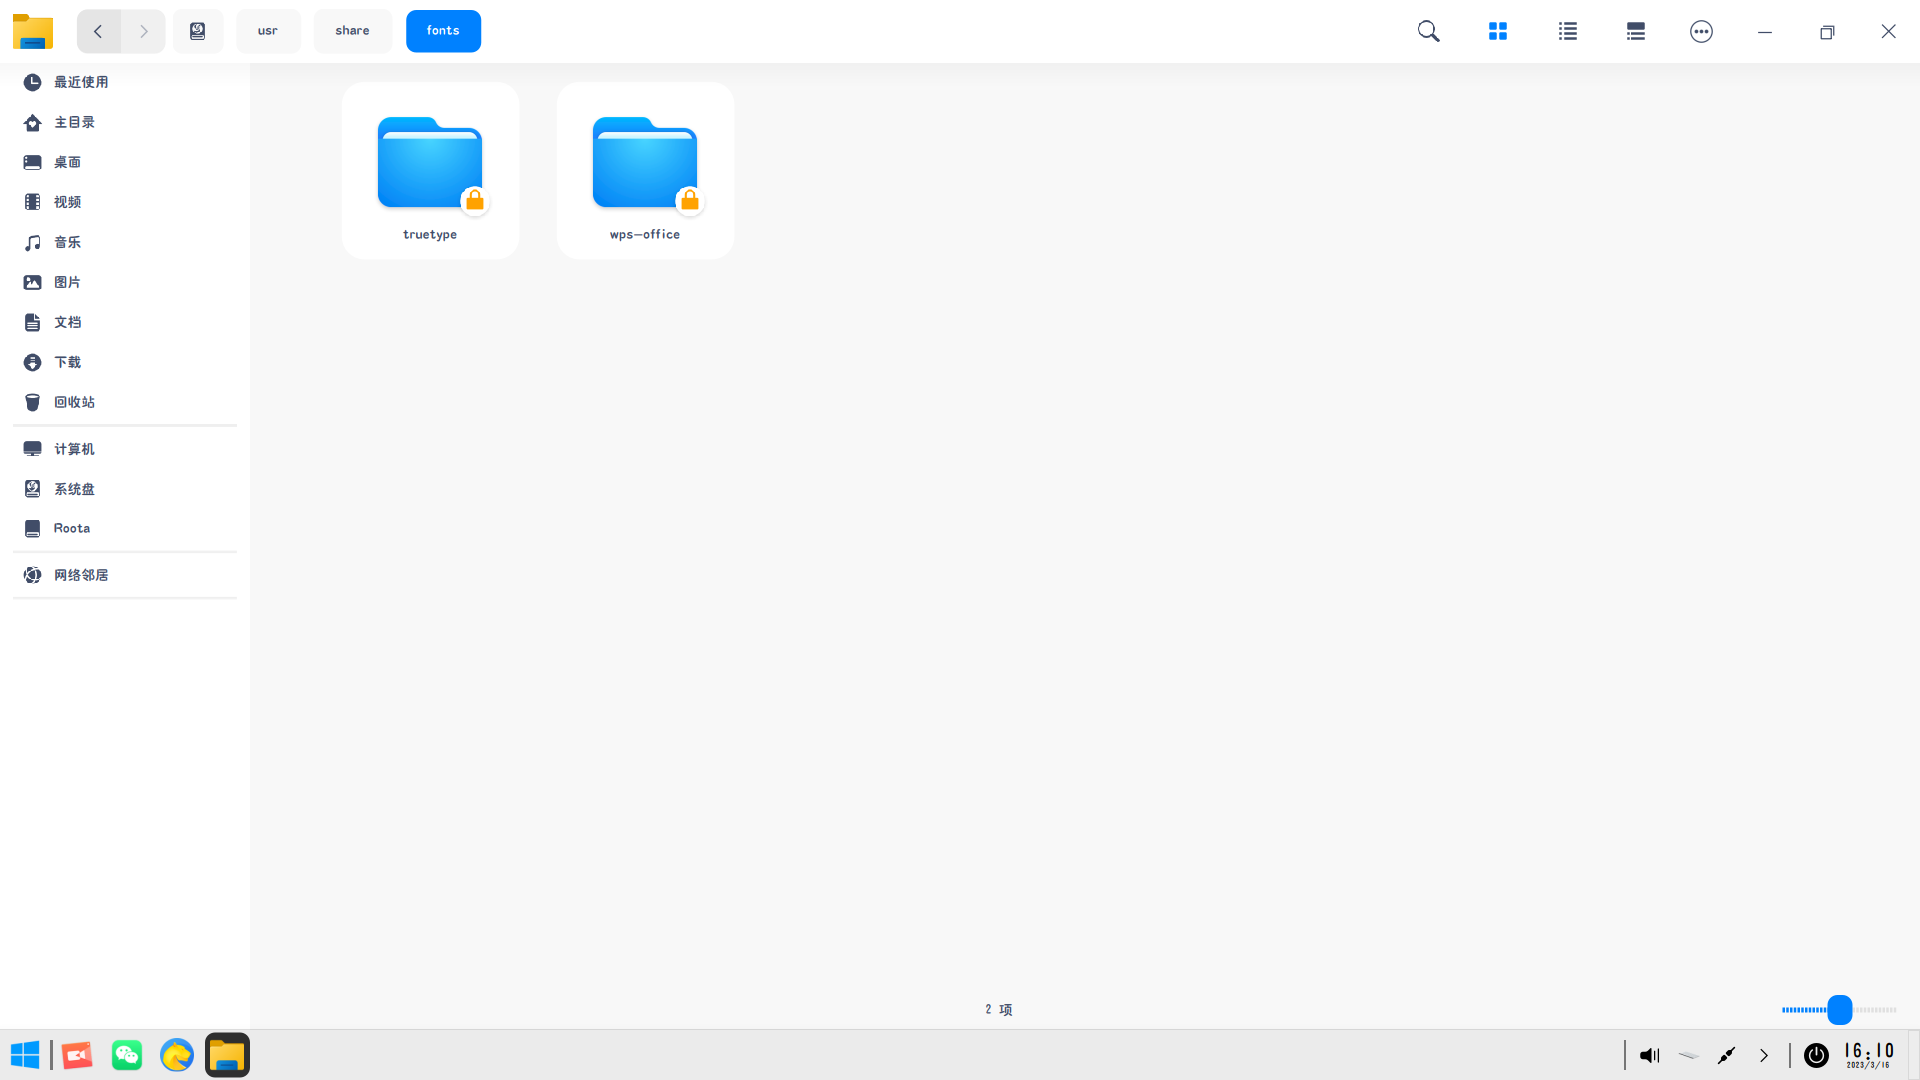The width and height of the screenshot is (1920, 1080).
Task: Go to share breadcrumb
Action: (x=352, y=31)
